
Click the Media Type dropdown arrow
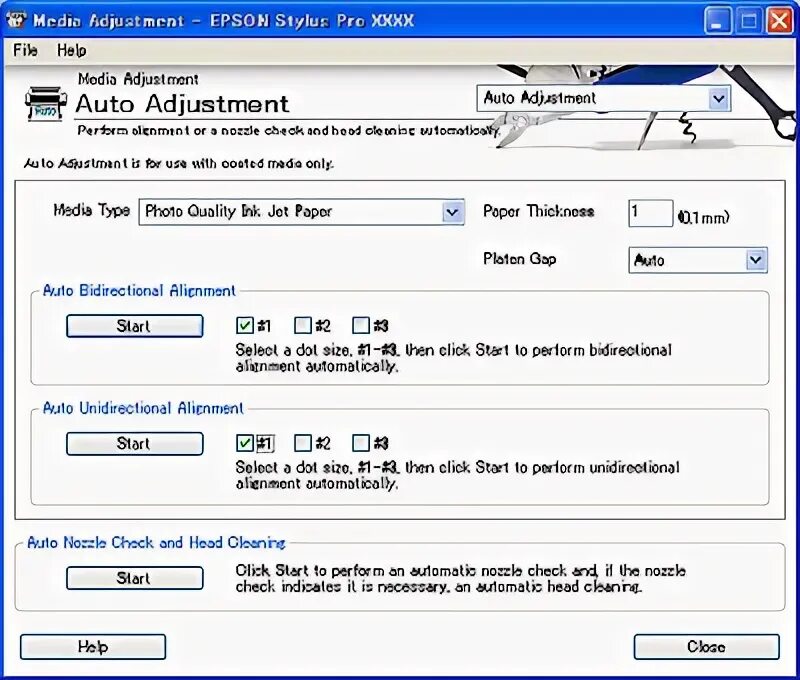coord(452,212)
